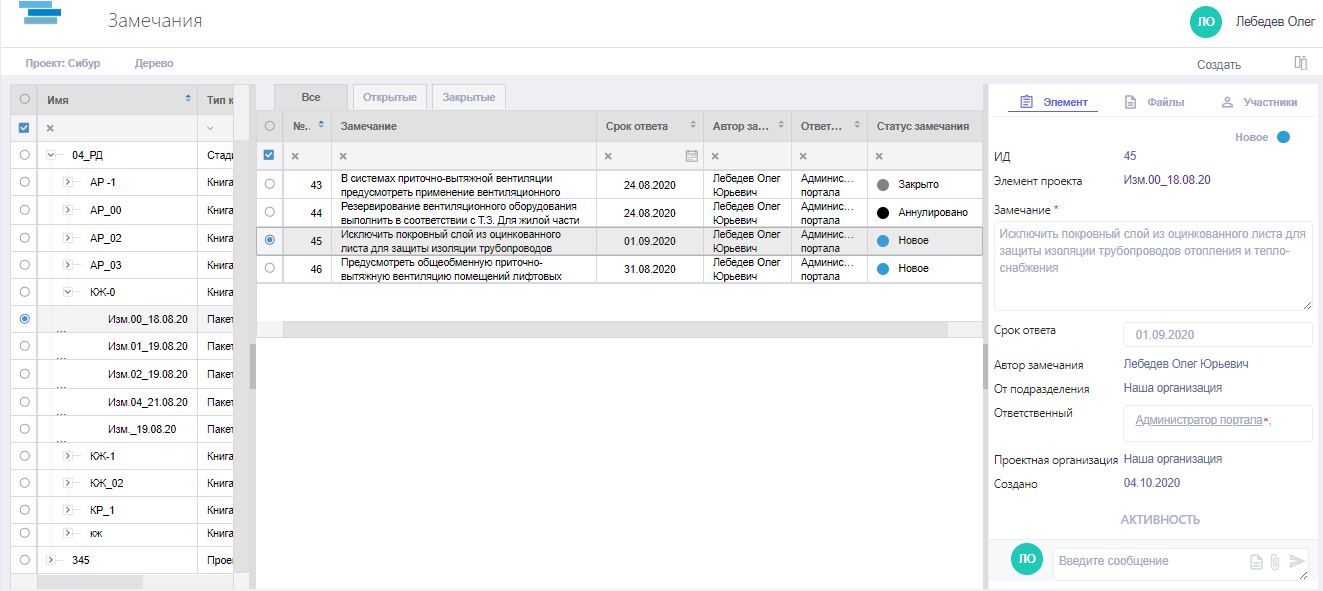Expand the КЖ_02 tree node
1323x591 pixels.
(x=68, y=483)
